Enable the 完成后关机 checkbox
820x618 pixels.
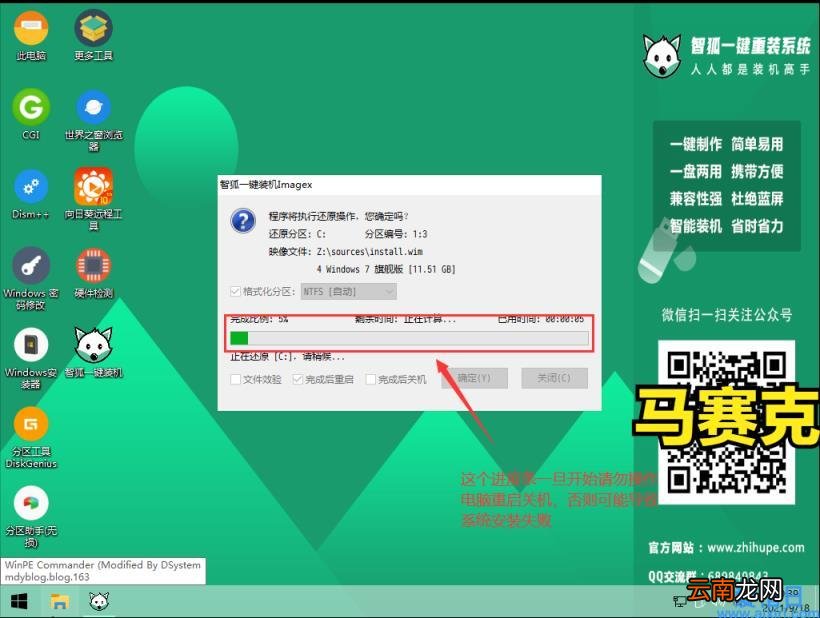[x=370, y=379]
